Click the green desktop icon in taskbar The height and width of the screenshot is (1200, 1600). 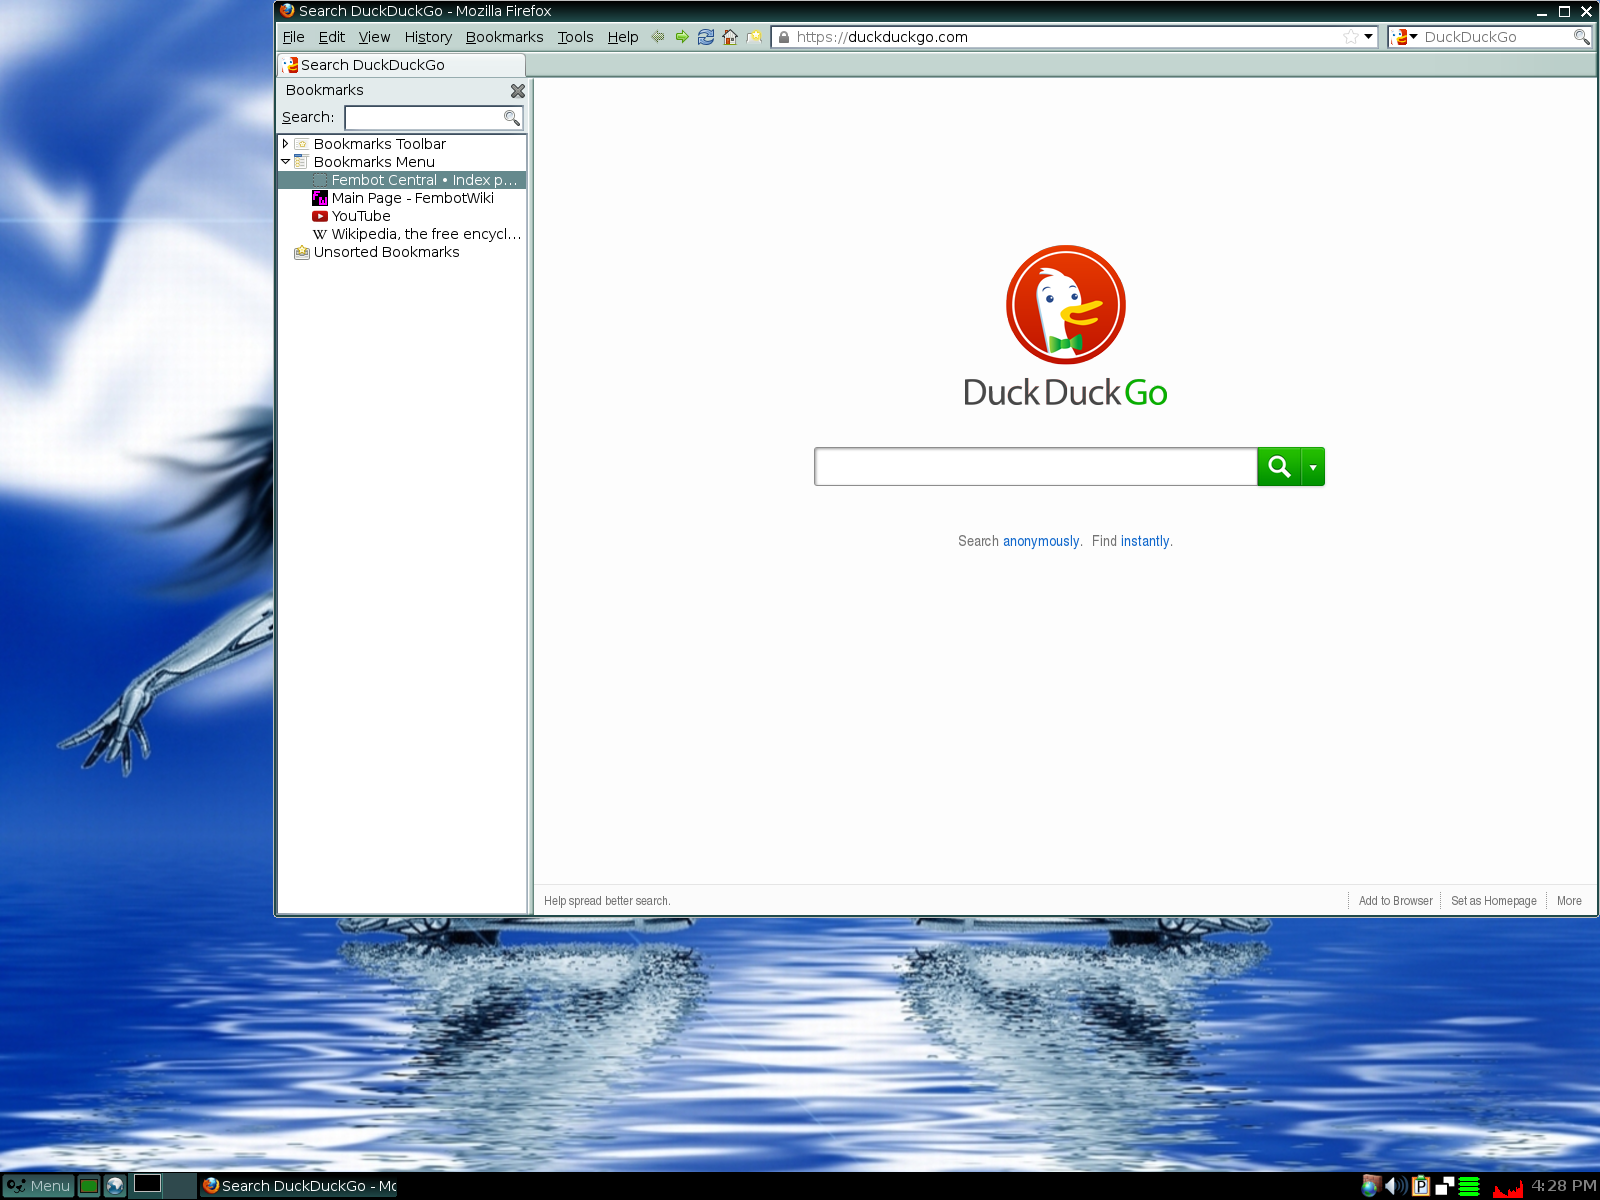pos(89,1186)
